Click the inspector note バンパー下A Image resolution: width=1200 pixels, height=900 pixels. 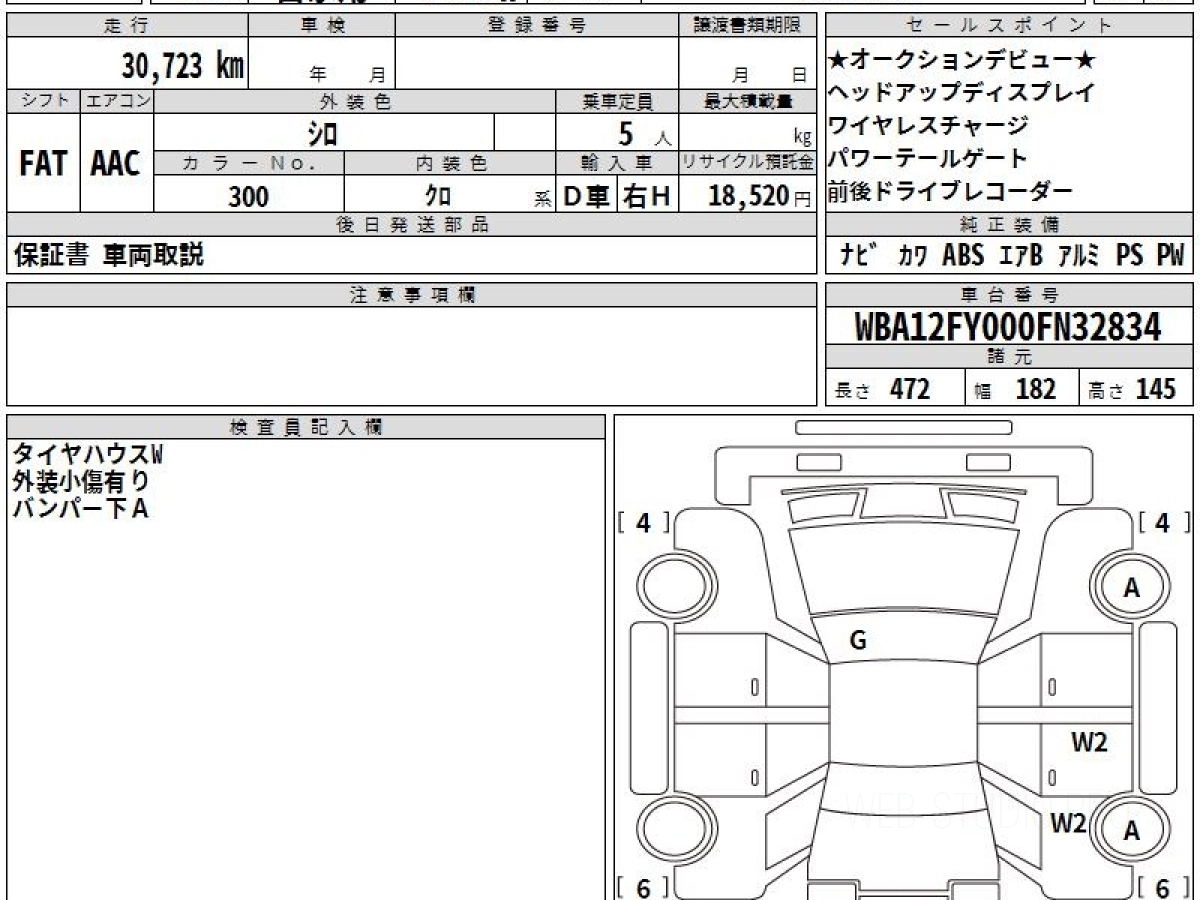click(x=80, y=509)
